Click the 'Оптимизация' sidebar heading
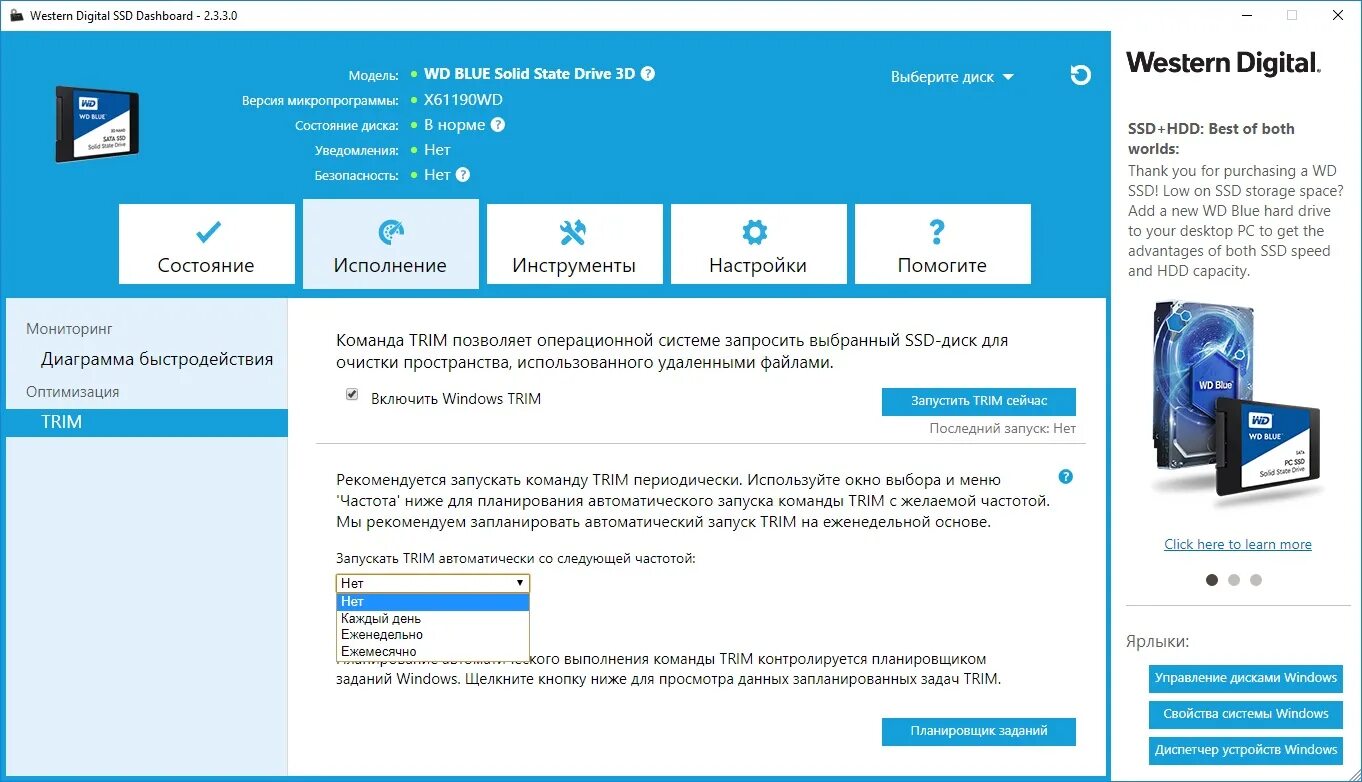 tap(73, 392)
